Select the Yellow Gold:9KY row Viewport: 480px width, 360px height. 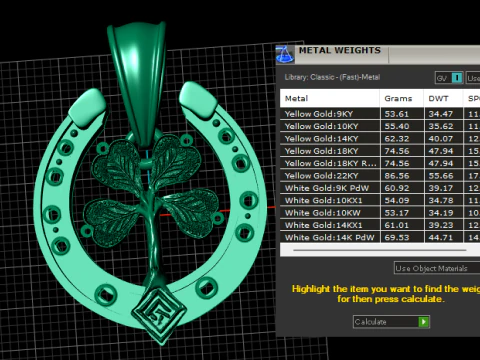tap(380, 114)
